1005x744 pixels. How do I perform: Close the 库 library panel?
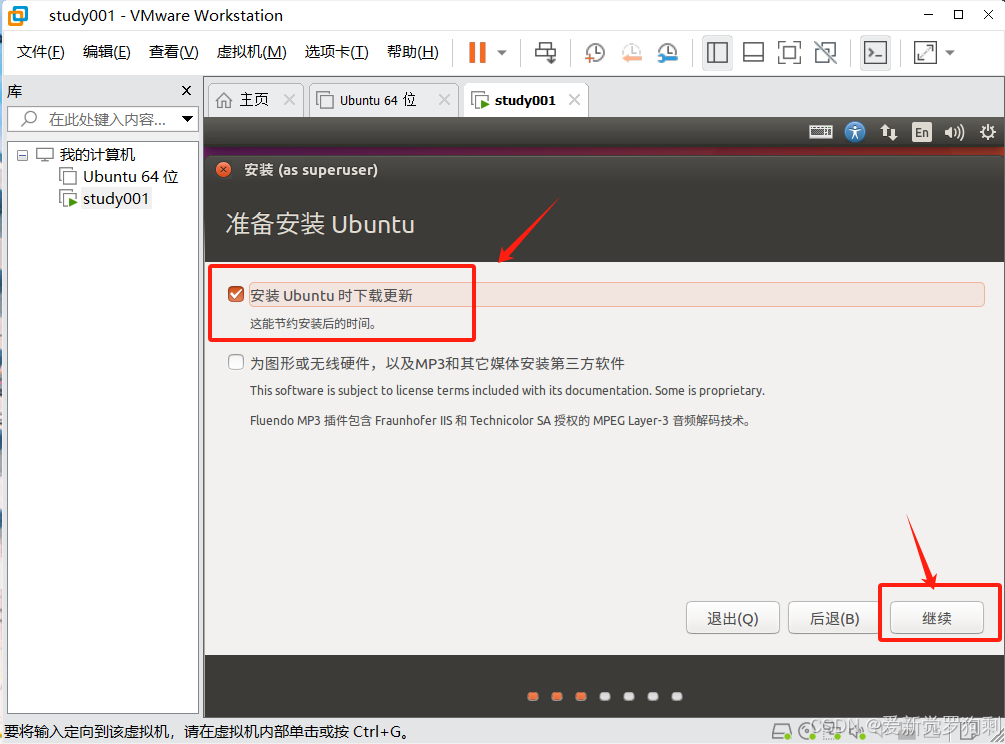(x=187, y=90)
